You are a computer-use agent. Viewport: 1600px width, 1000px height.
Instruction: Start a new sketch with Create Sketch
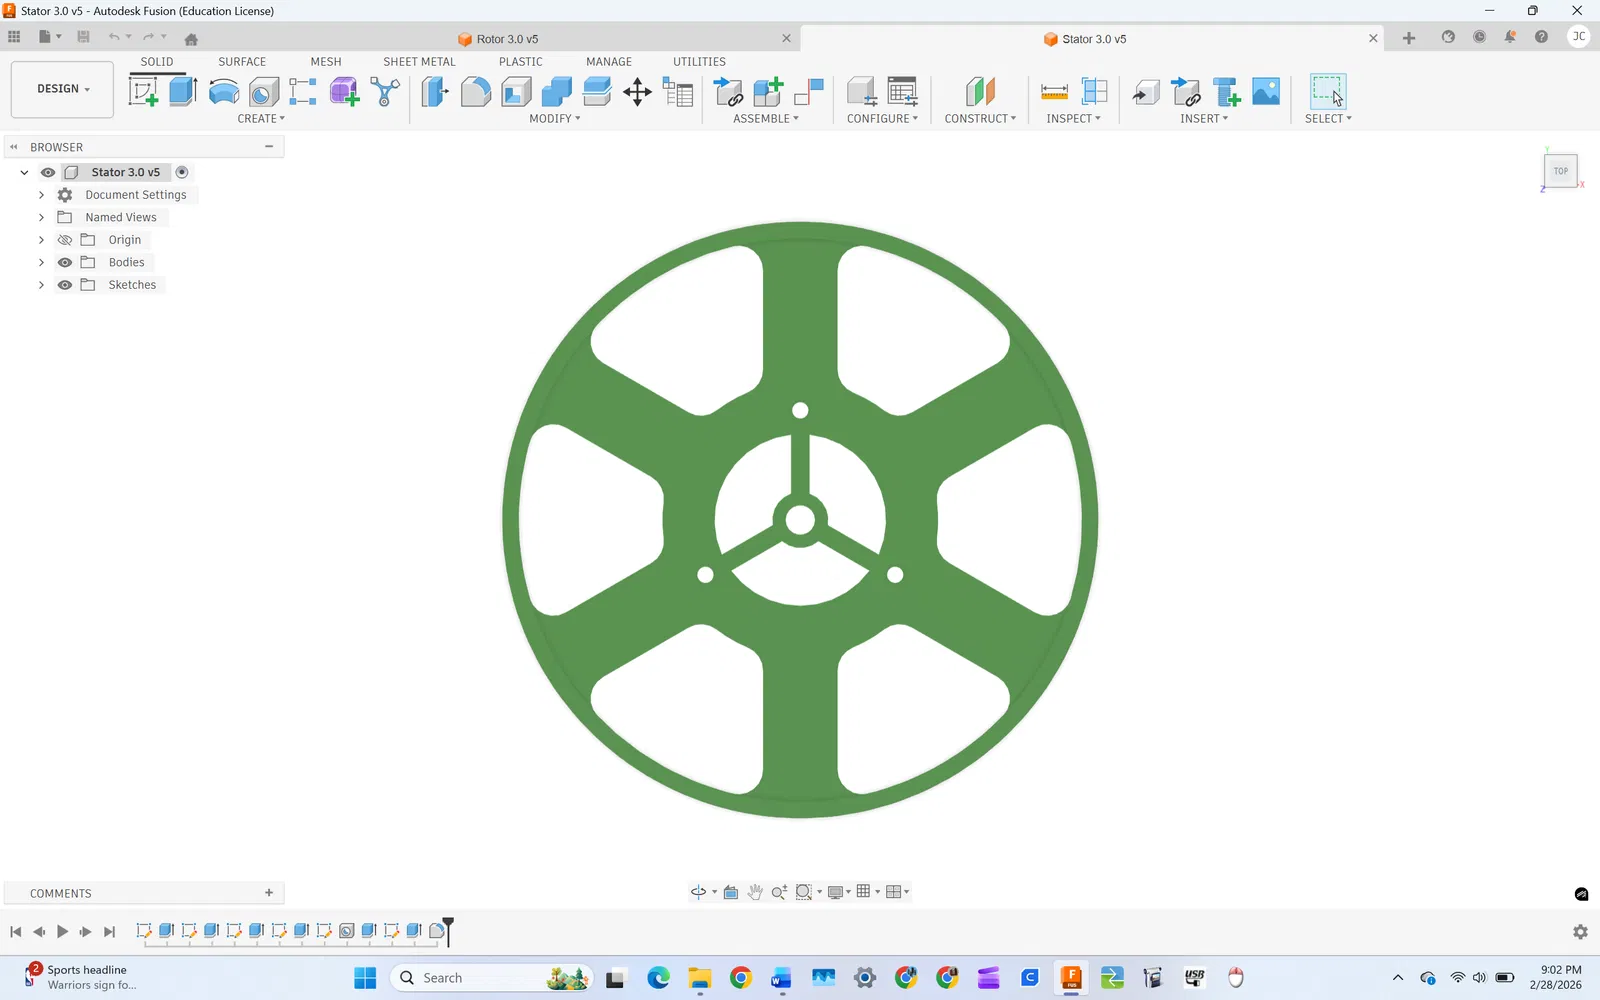coord(144,92)
